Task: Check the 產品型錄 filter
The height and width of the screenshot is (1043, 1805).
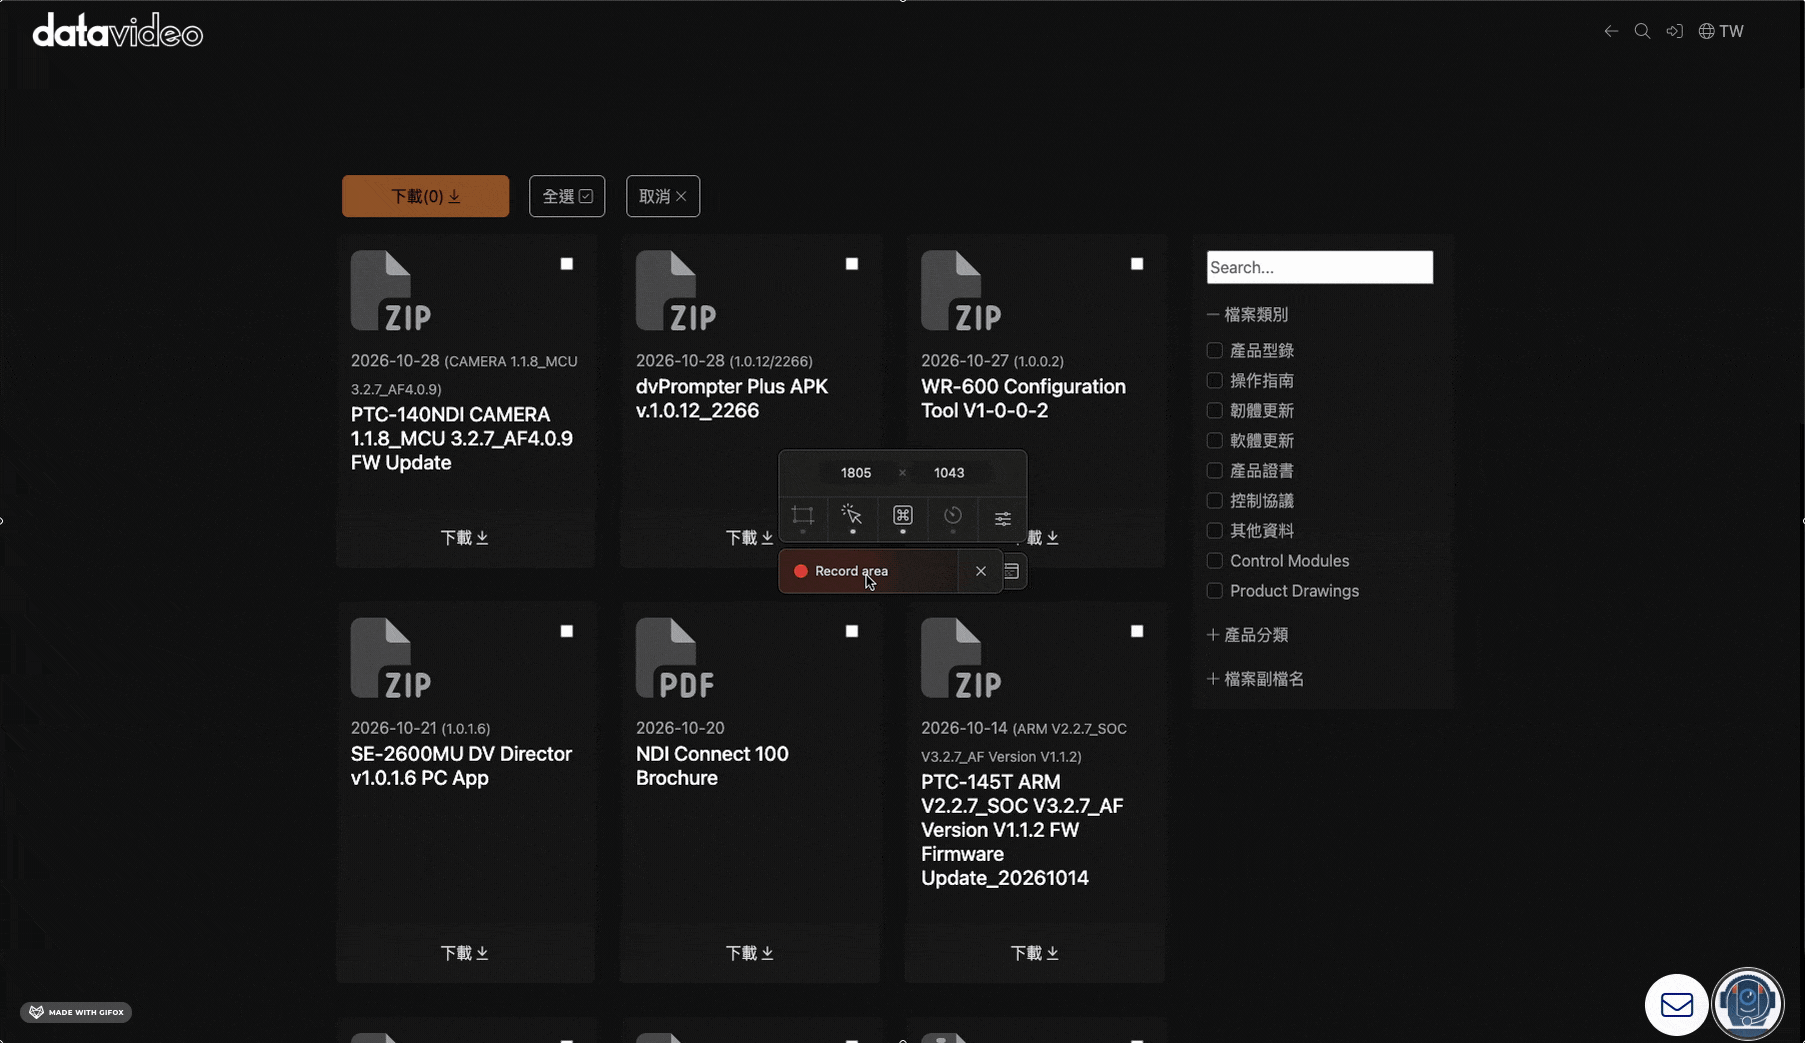Action: [1215, 351]
